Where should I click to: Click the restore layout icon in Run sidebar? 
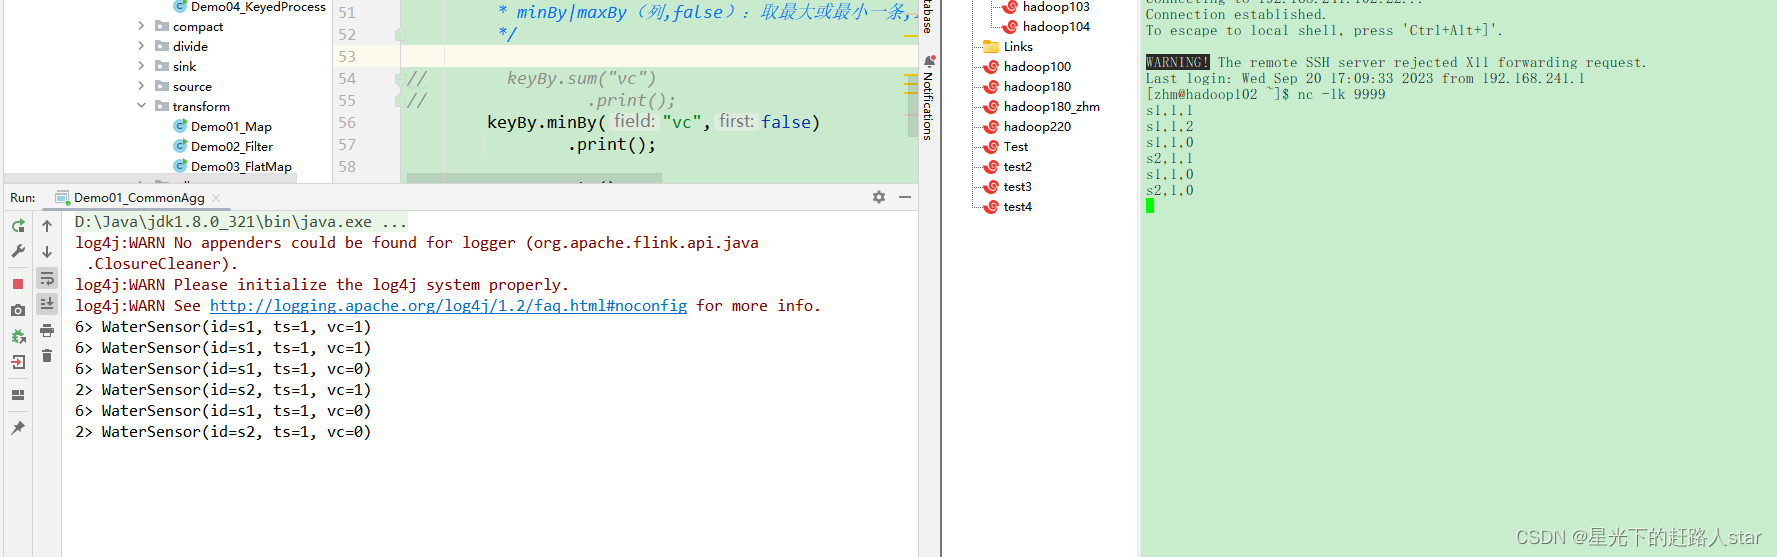[18, 395]
